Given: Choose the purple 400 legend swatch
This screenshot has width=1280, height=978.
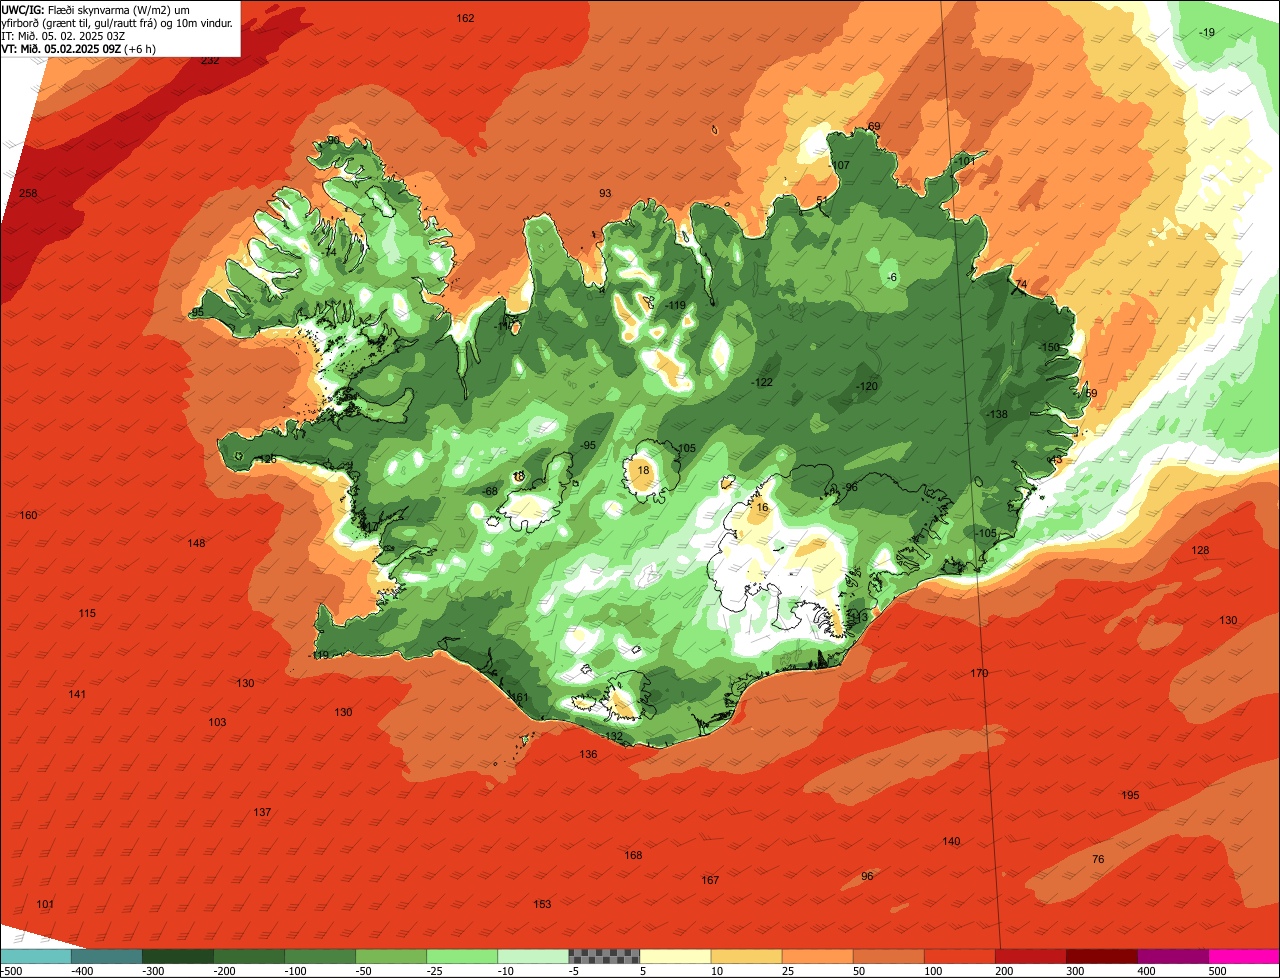Looking at the screenshot, I should click(1173, 956).
